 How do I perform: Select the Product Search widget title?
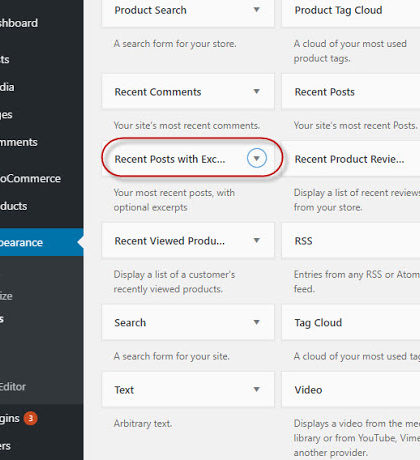(x=150, y=10)
